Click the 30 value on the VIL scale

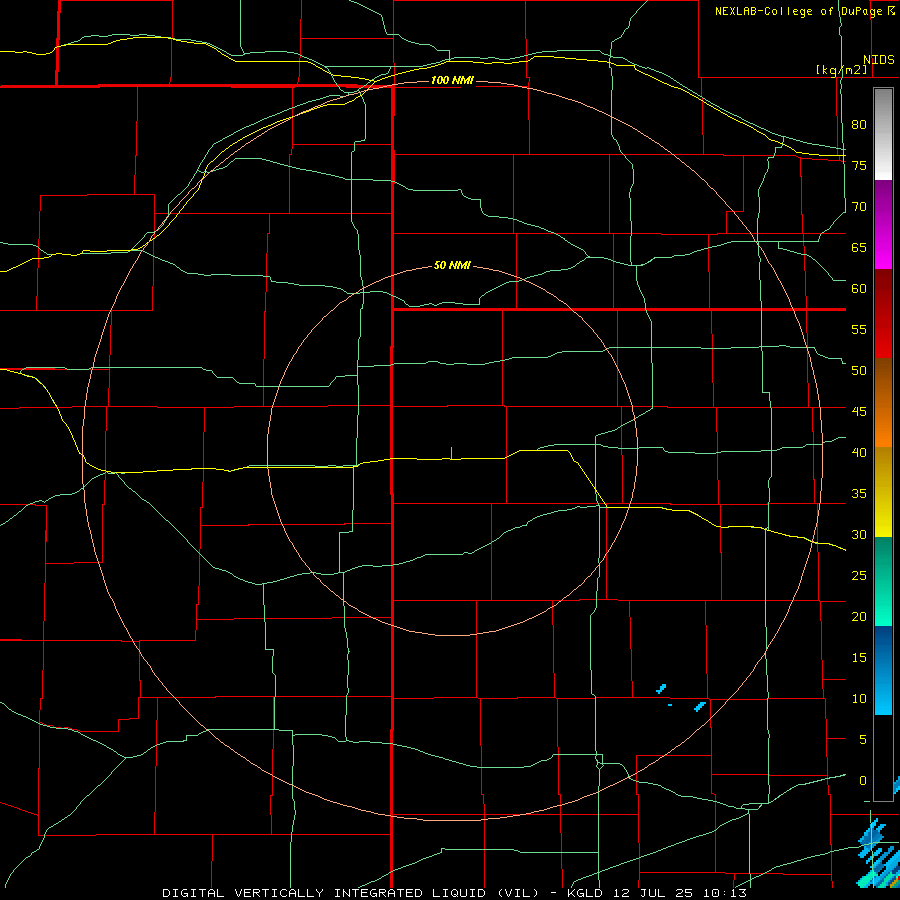point(859,535)
